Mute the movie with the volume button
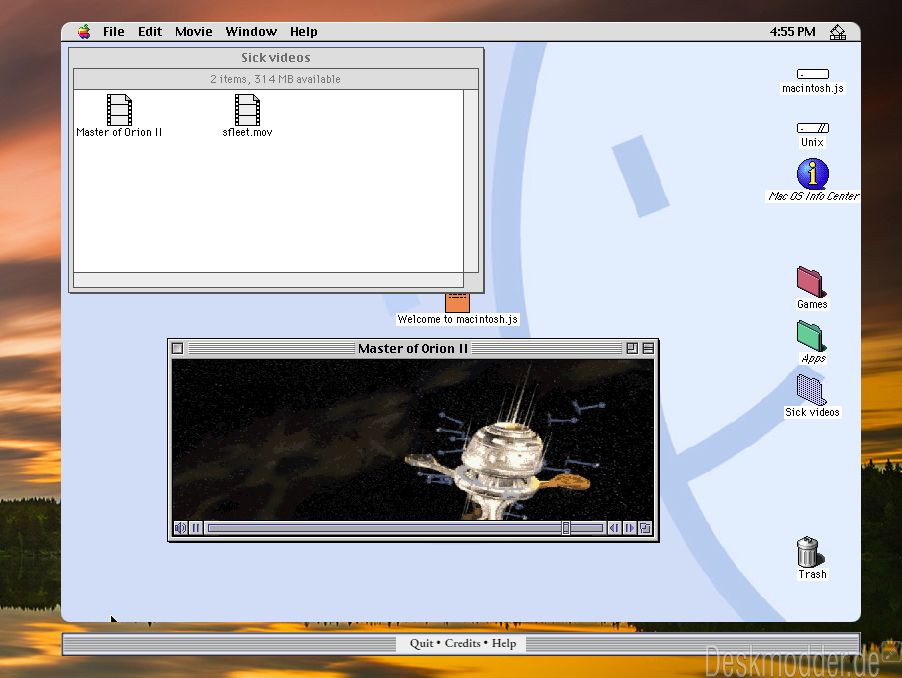The image size is (902, 678). tap(180, 528)
